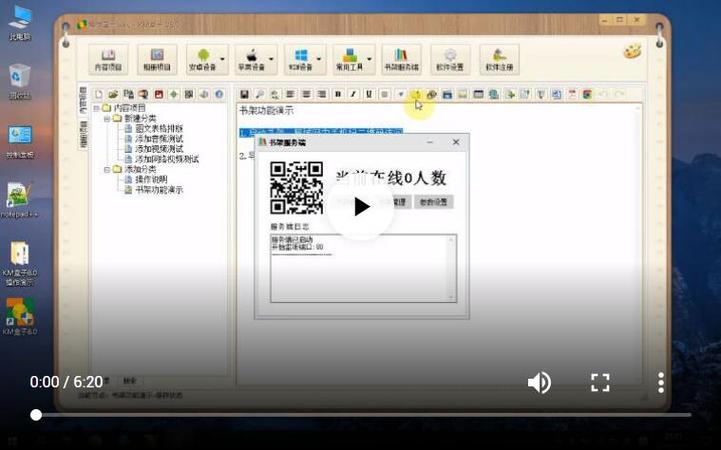
Task: Click the magnifier find icon in editor toolbar
Action: click(259, 94)
